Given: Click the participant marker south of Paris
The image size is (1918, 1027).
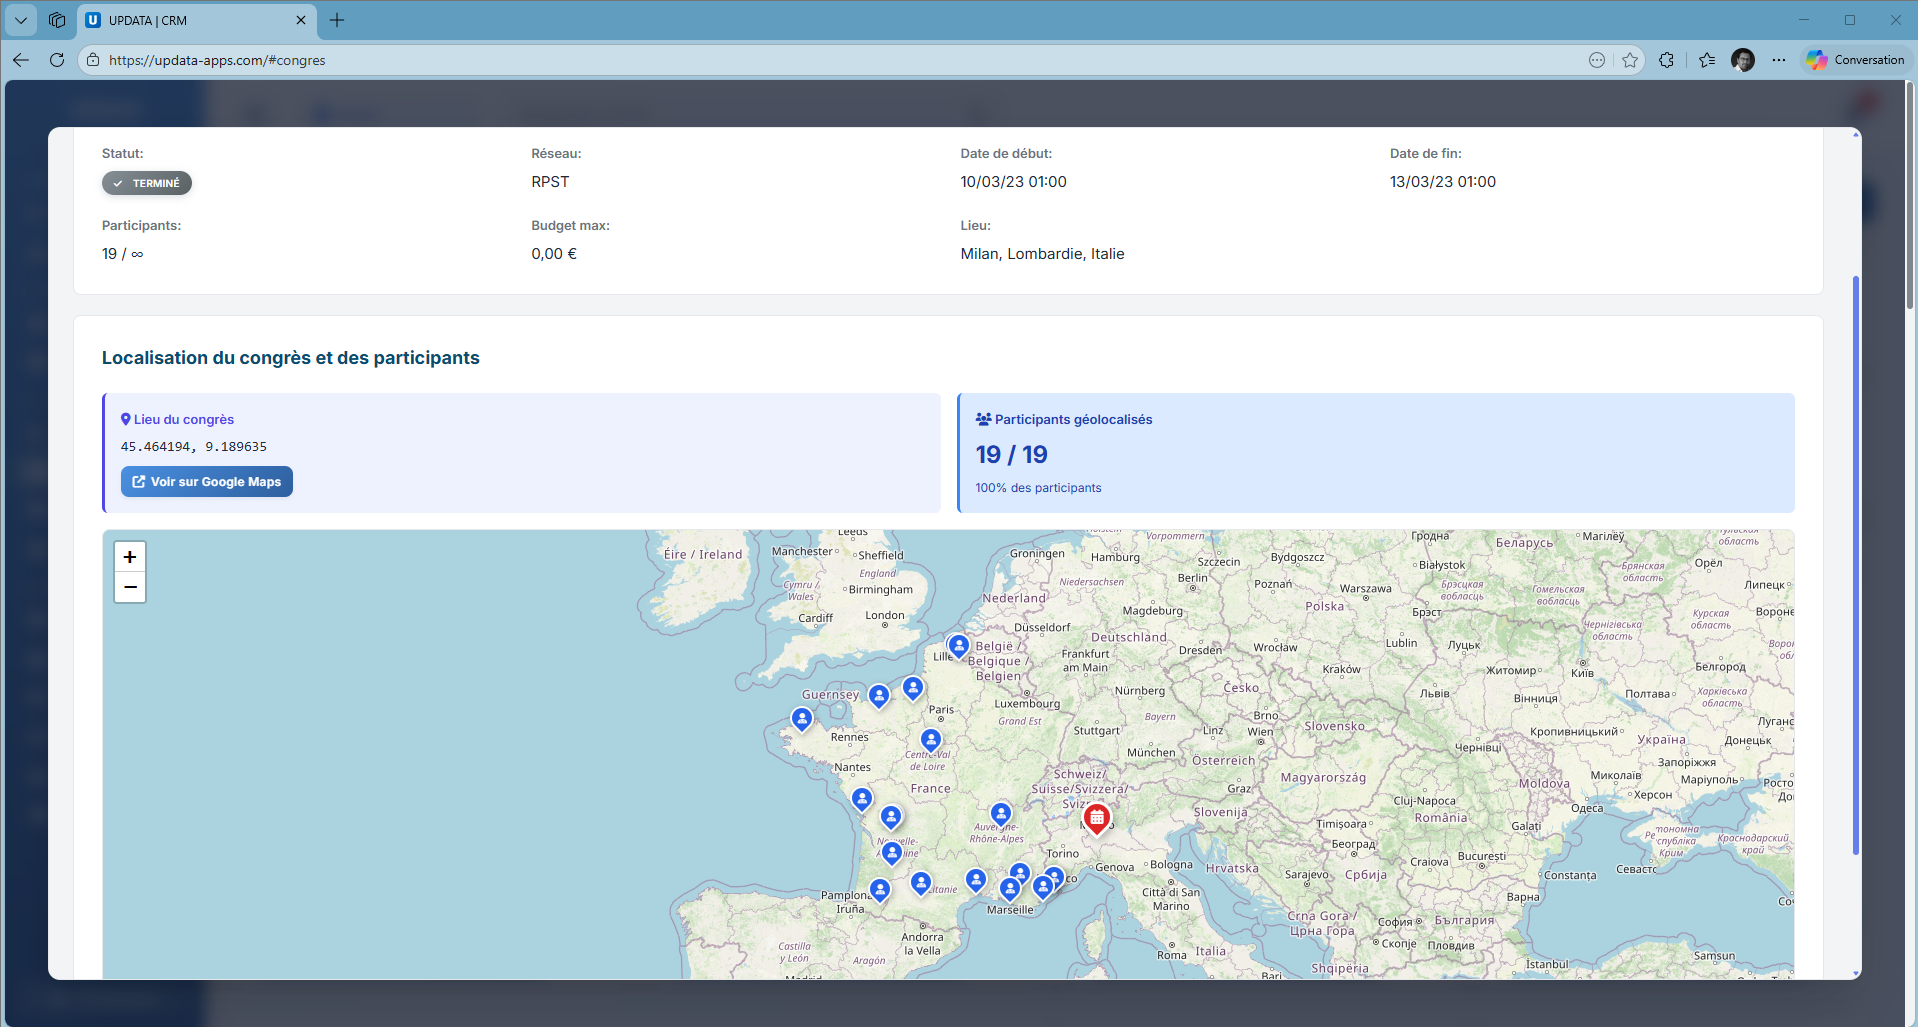Looking at the screenshot, I should coord(931,740).
